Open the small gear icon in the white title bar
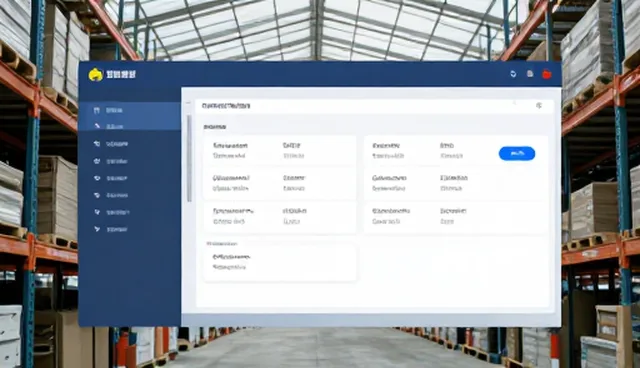The height and width of the screenshot is (368, 640). pos(539,106)
